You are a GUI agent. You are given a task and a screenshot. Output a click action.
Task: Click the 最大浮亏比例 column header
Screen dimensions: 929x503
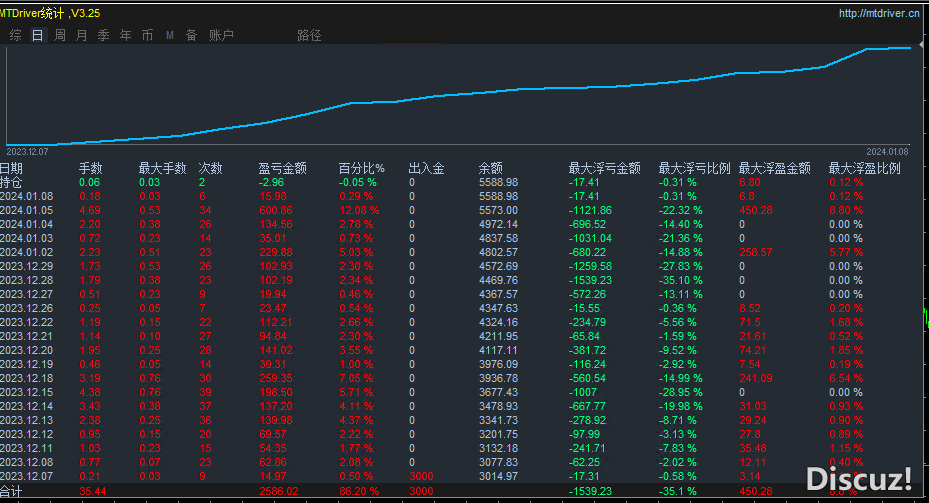point(694,168)
